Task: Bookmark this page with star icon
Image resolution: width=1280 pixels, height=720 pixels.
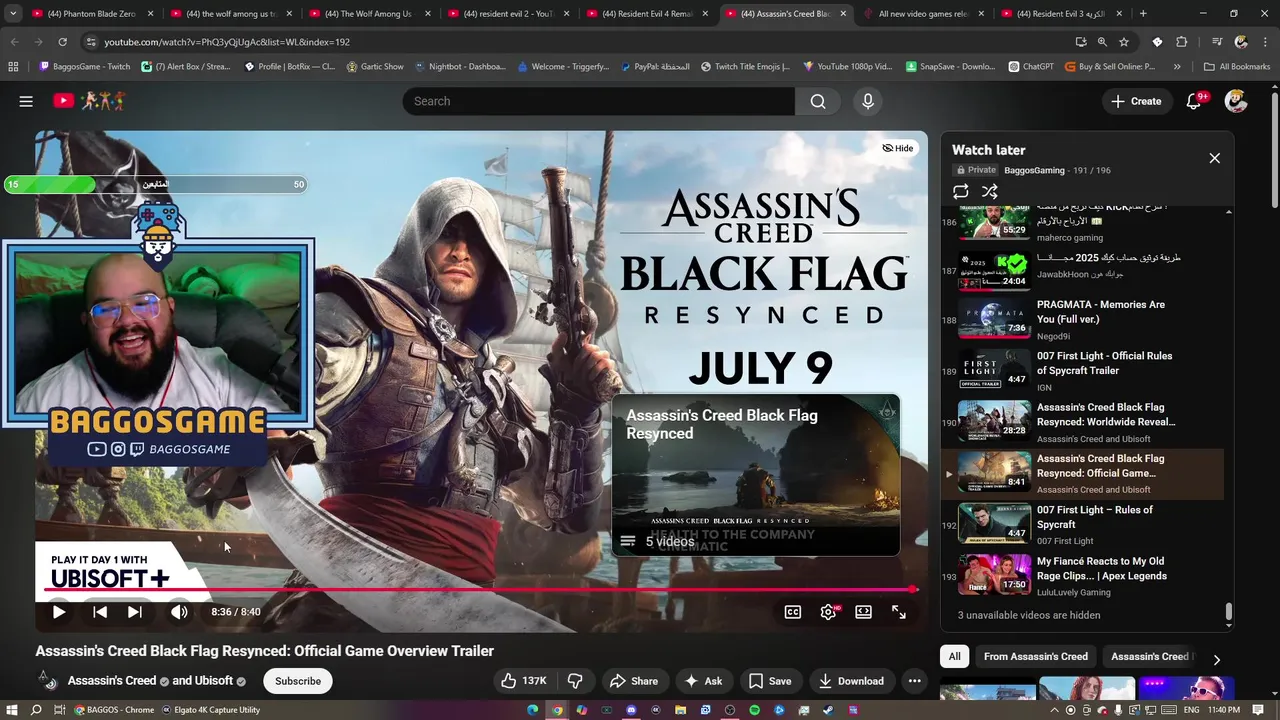Action: click(1124, 42)
